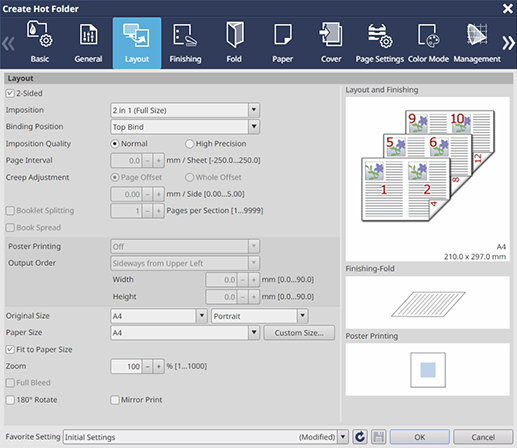517x448 pixels.
Task: Uncheck the 2-Sided checkbox
Action: [10, 93]
